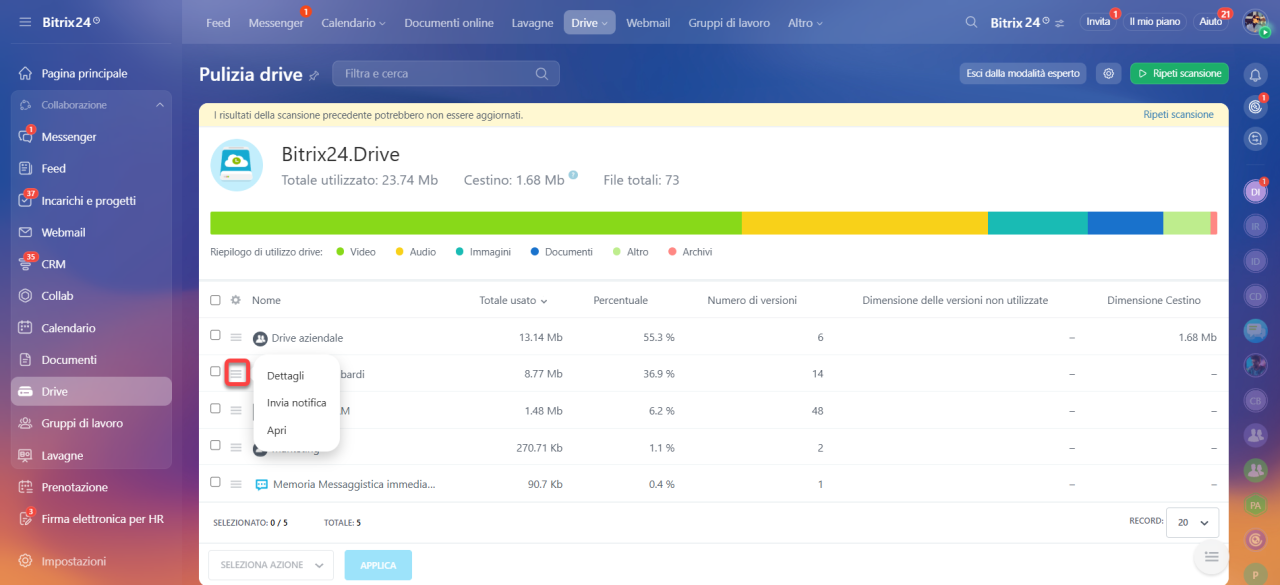The height and width of the screenshot is (585, 1280).
Task: Open the user profile avatar
Action: pyautogui.click(x=1255, y=22)
